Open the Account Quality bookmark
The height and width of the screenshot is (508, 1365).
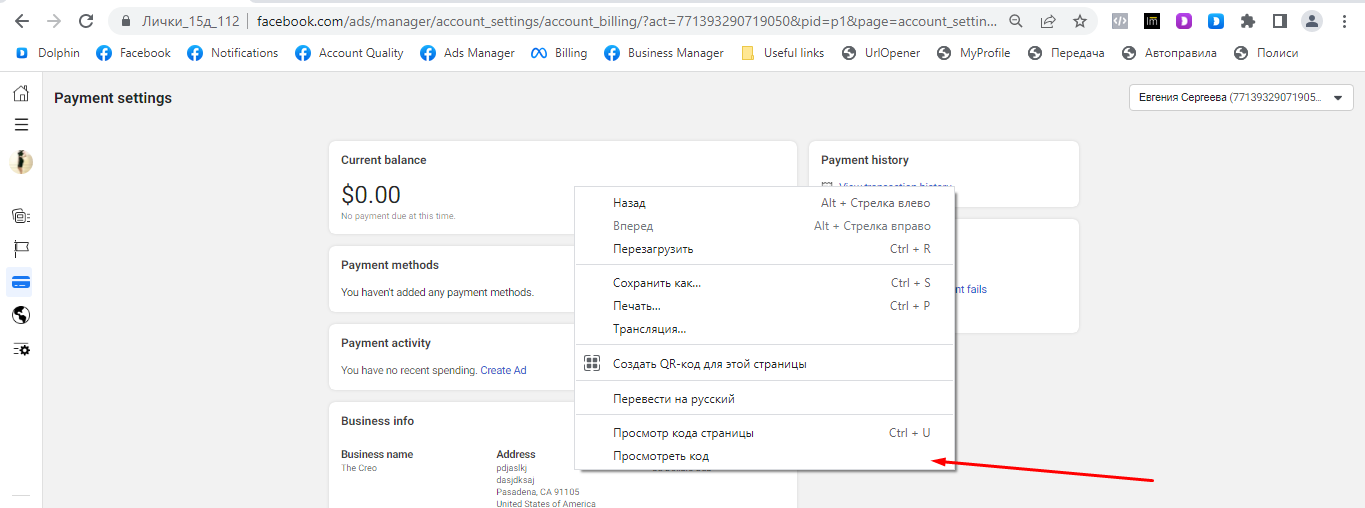[350, 53]
